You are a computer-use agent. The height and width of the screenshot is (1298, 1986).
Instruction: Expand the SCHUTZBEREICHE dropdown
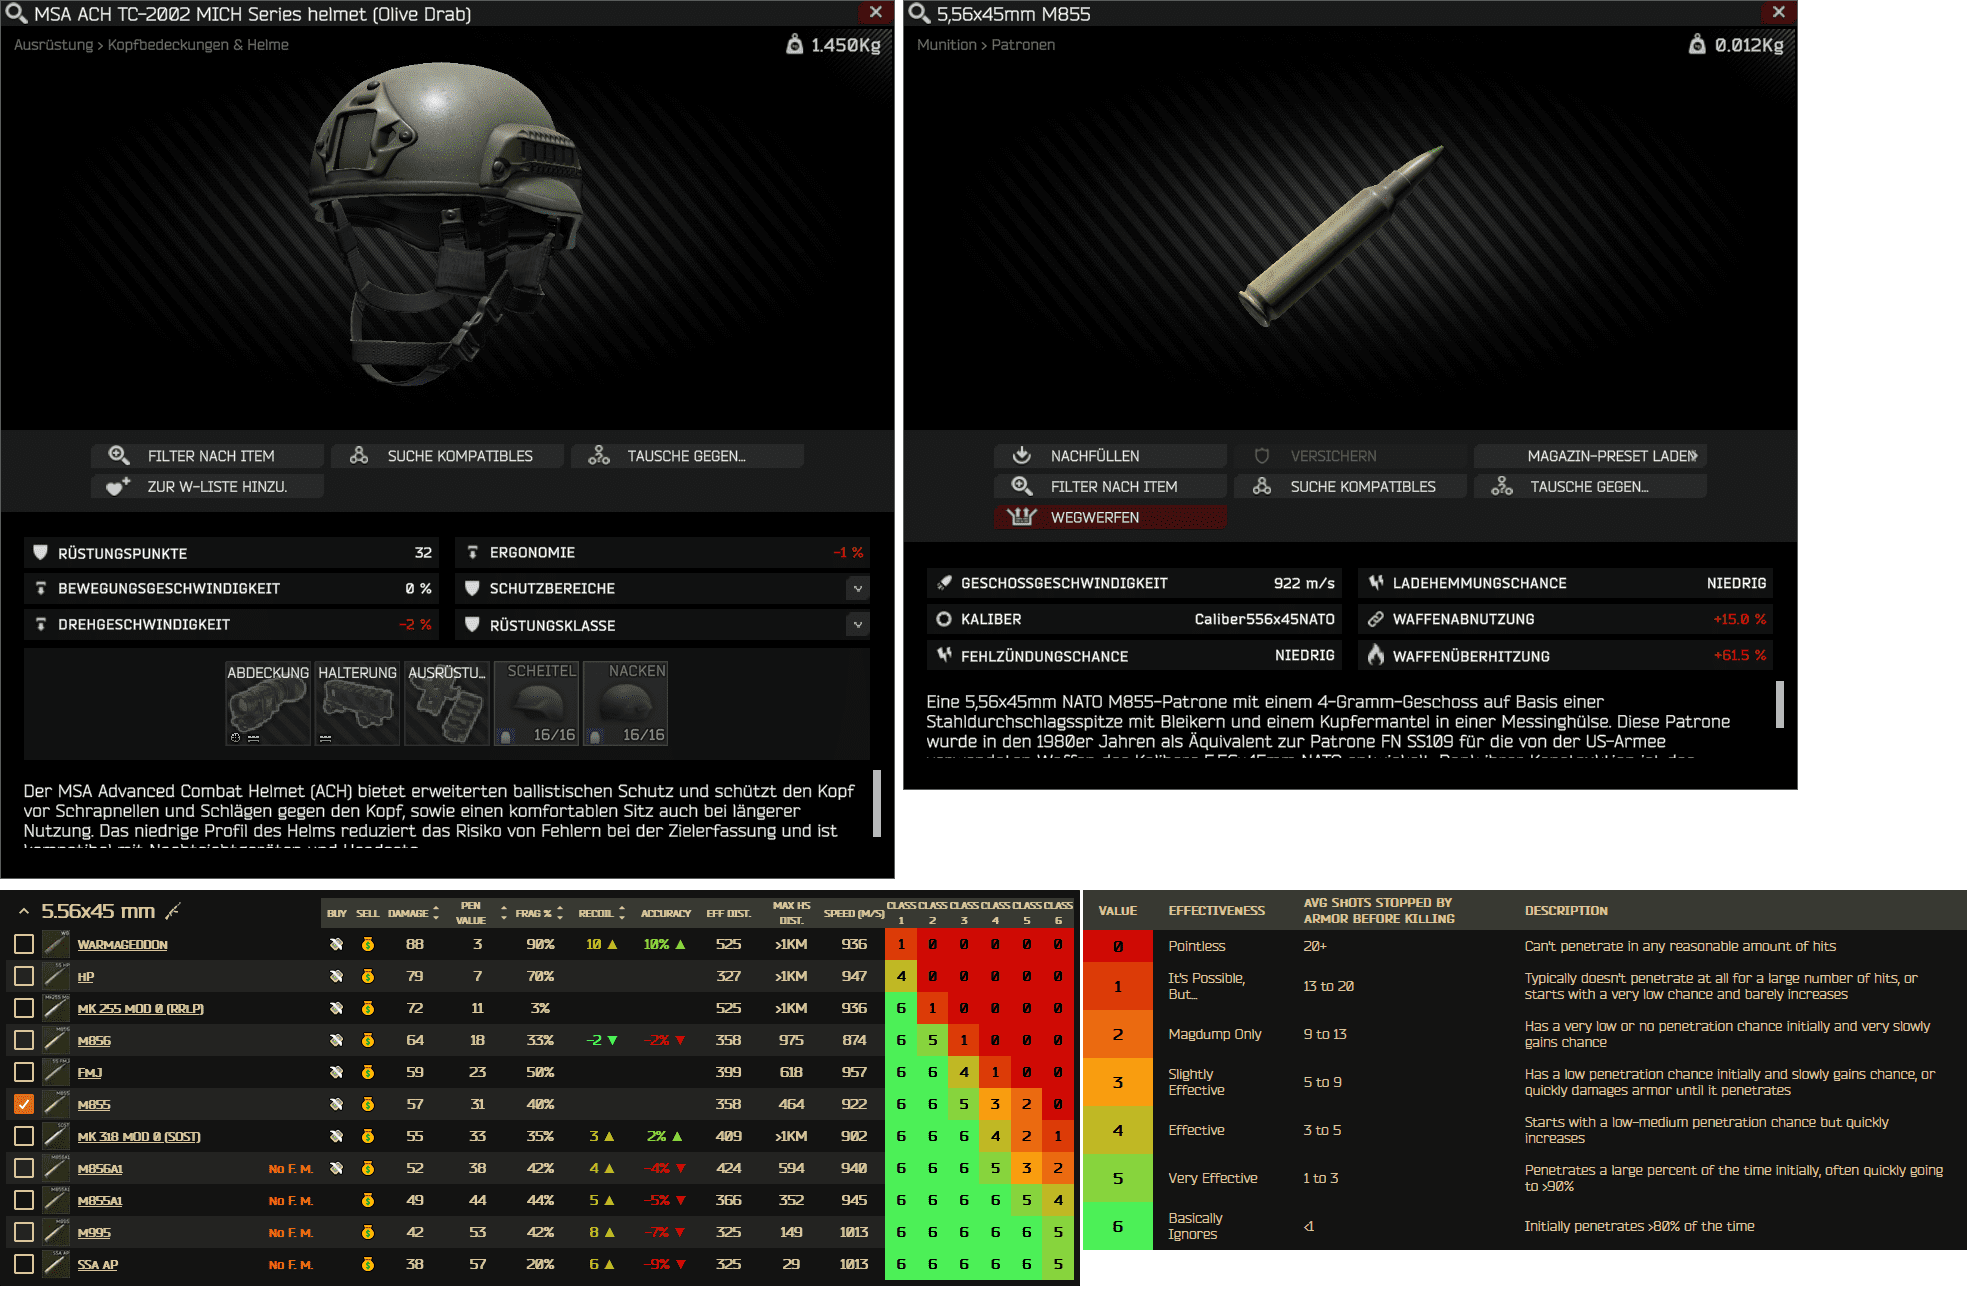pos(857,589)
